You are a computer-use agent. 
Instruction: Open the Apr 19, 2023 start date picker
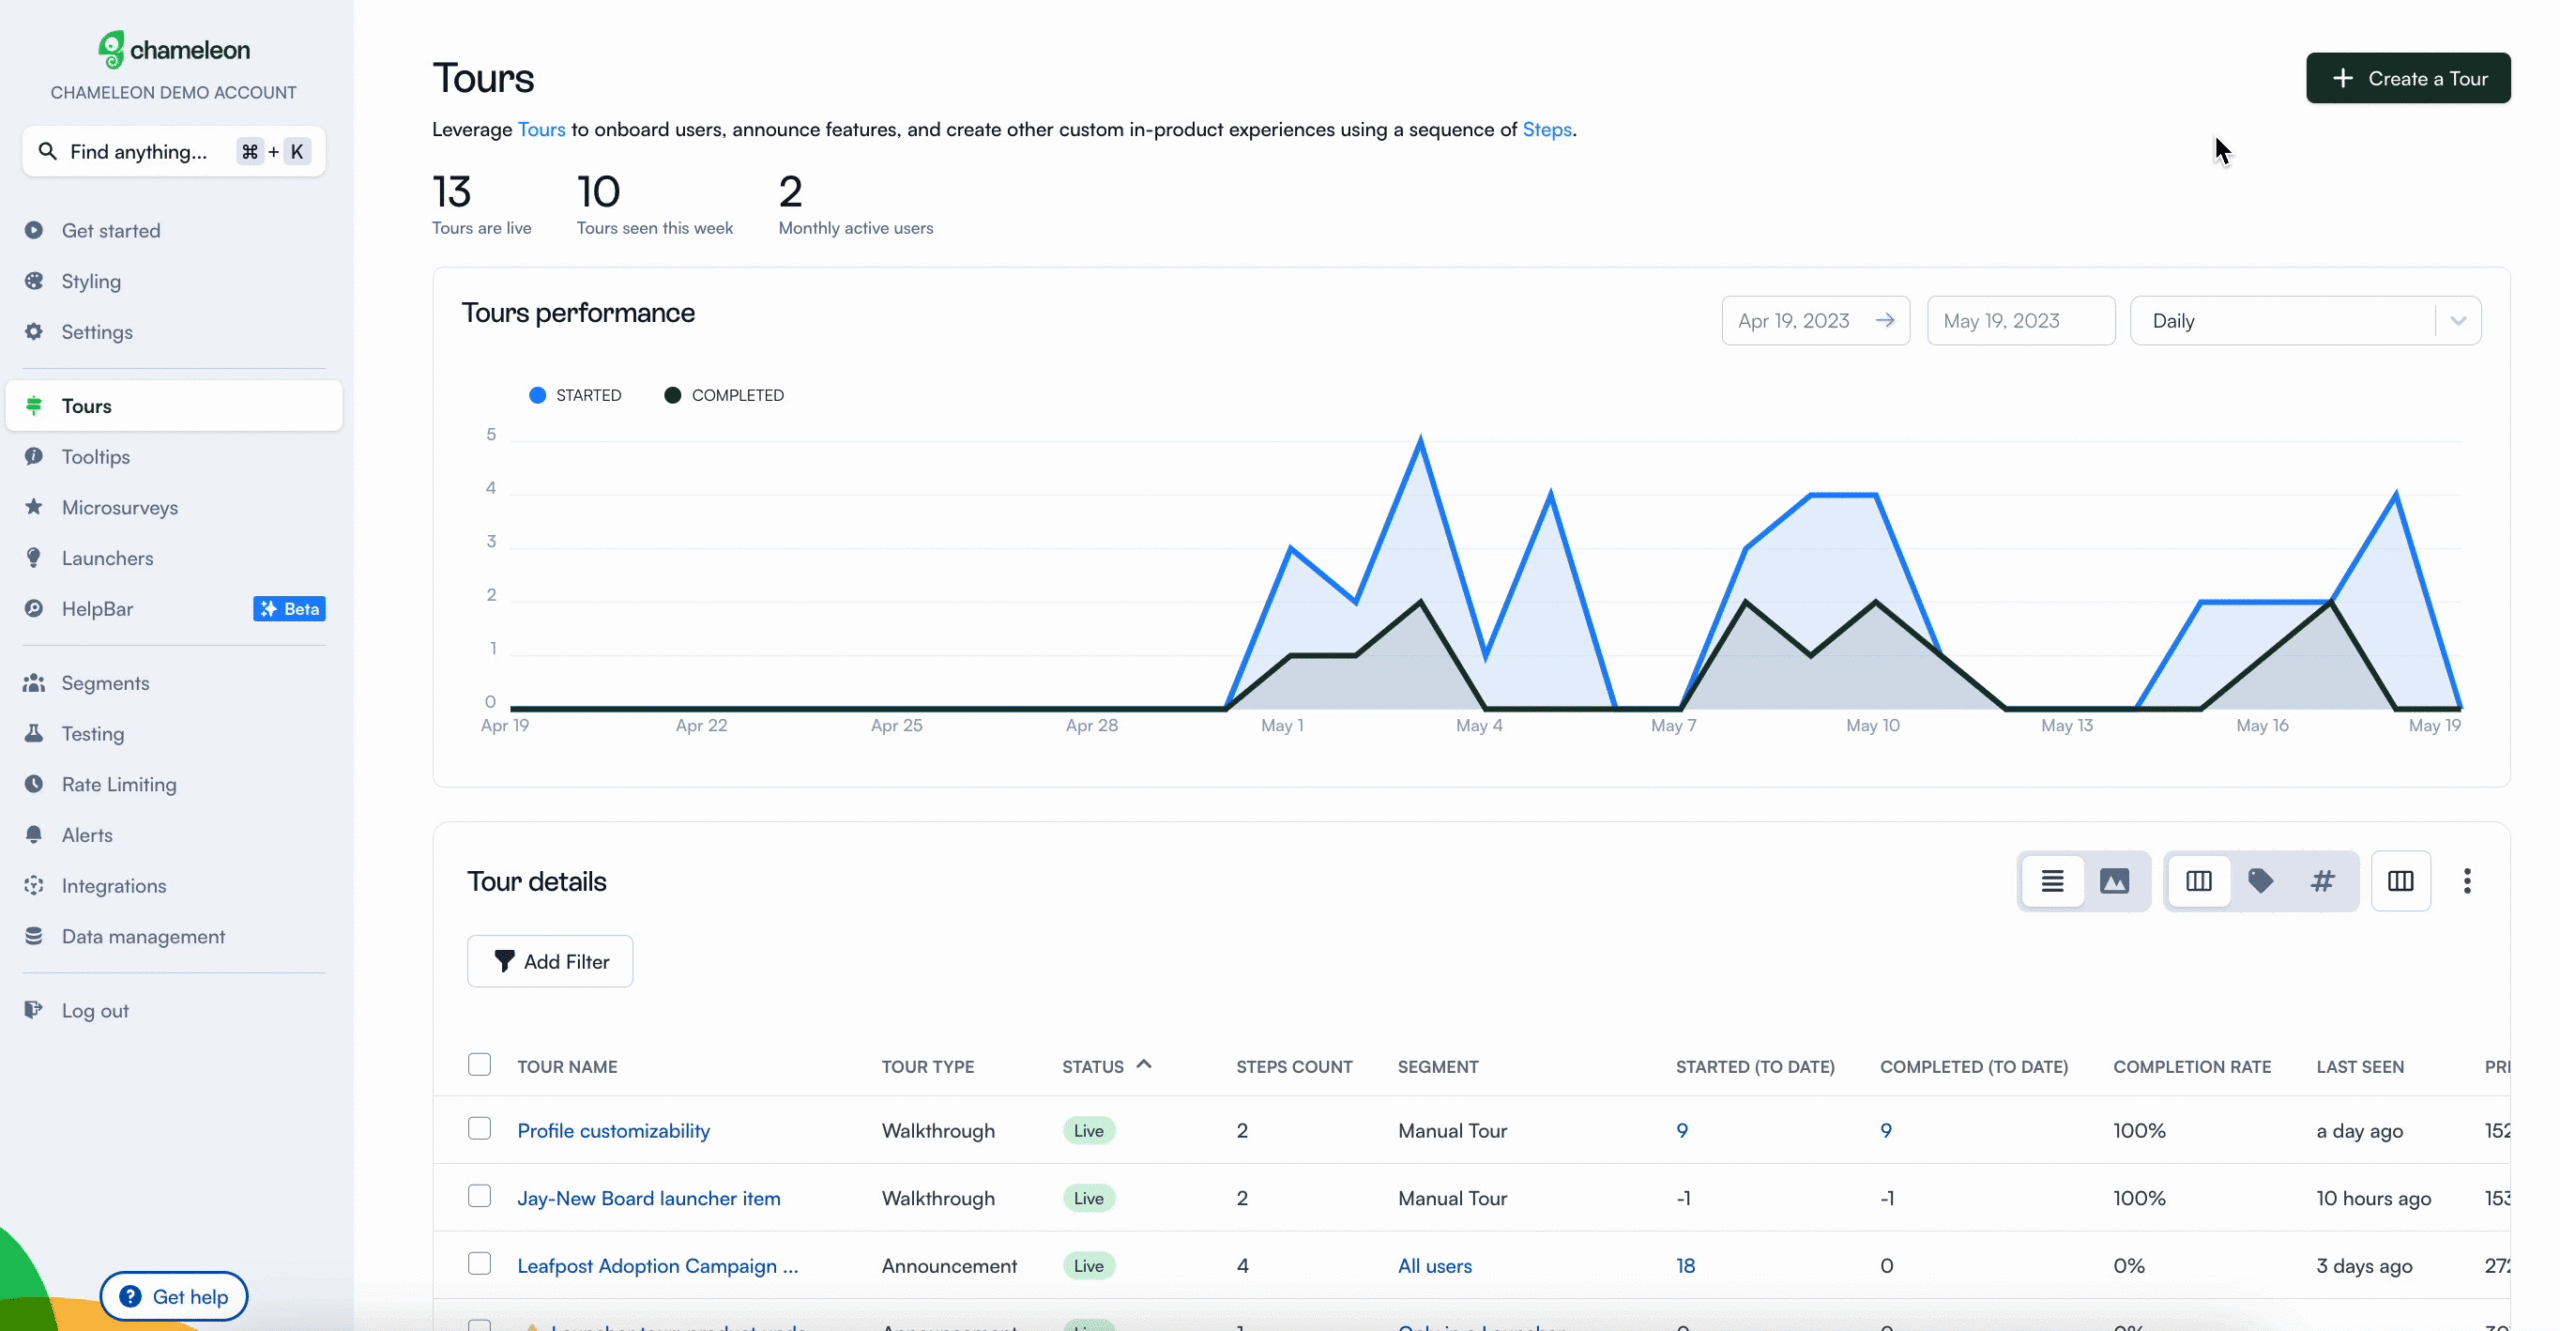pos(1816,321)
